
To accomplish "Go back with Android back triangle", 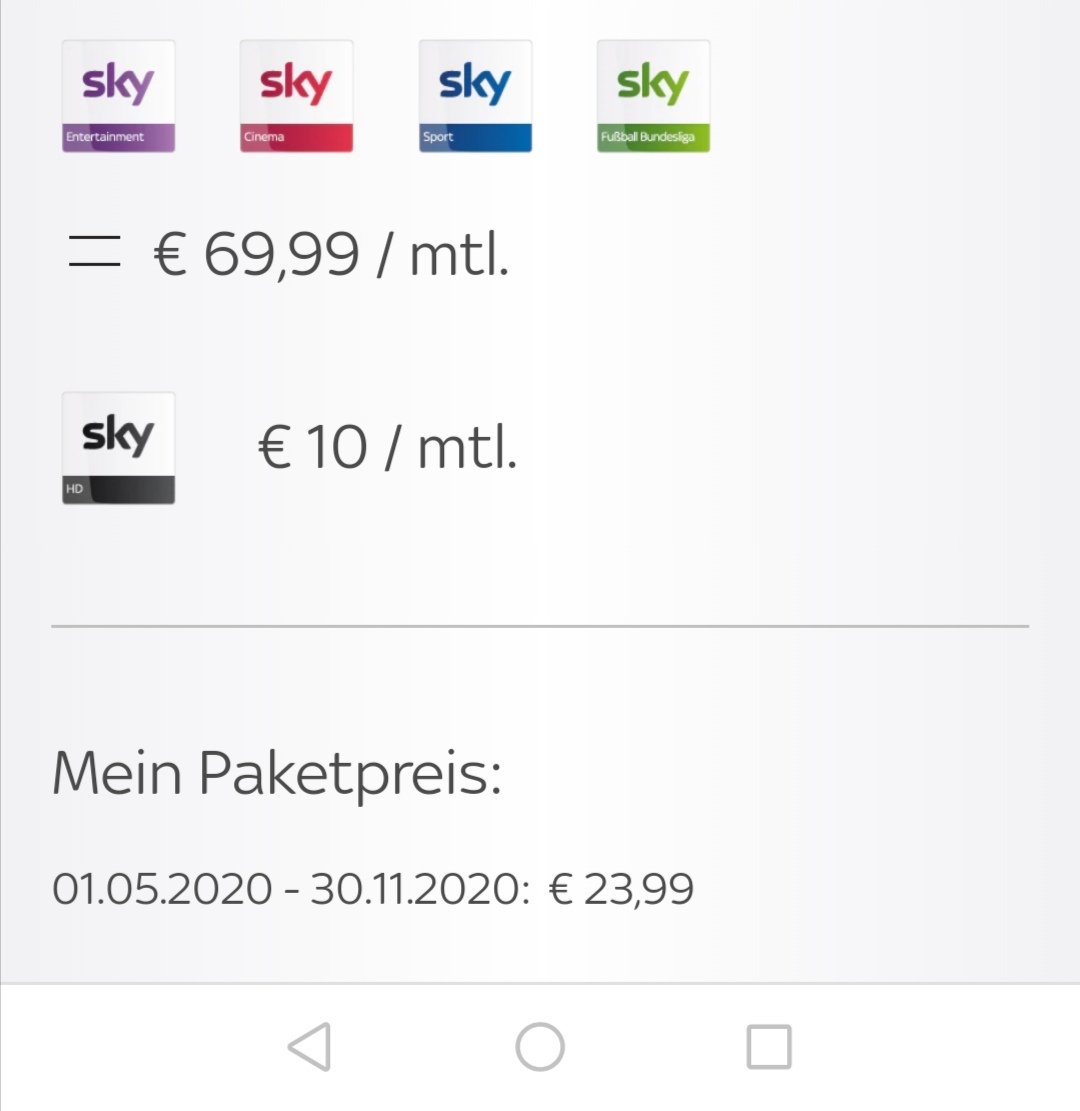I will pyautogui.click(x=310, y=1047).
